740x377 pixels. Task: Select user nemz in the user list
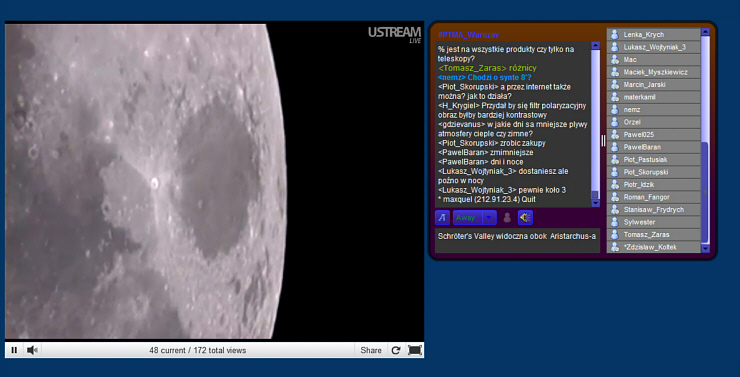click(x=654, y=109)
